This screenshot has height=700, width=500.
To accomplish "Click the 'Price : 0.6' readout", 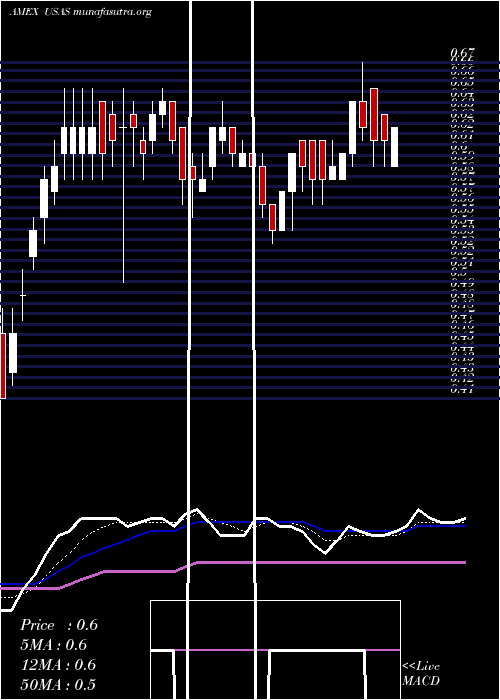I will 58,625.
